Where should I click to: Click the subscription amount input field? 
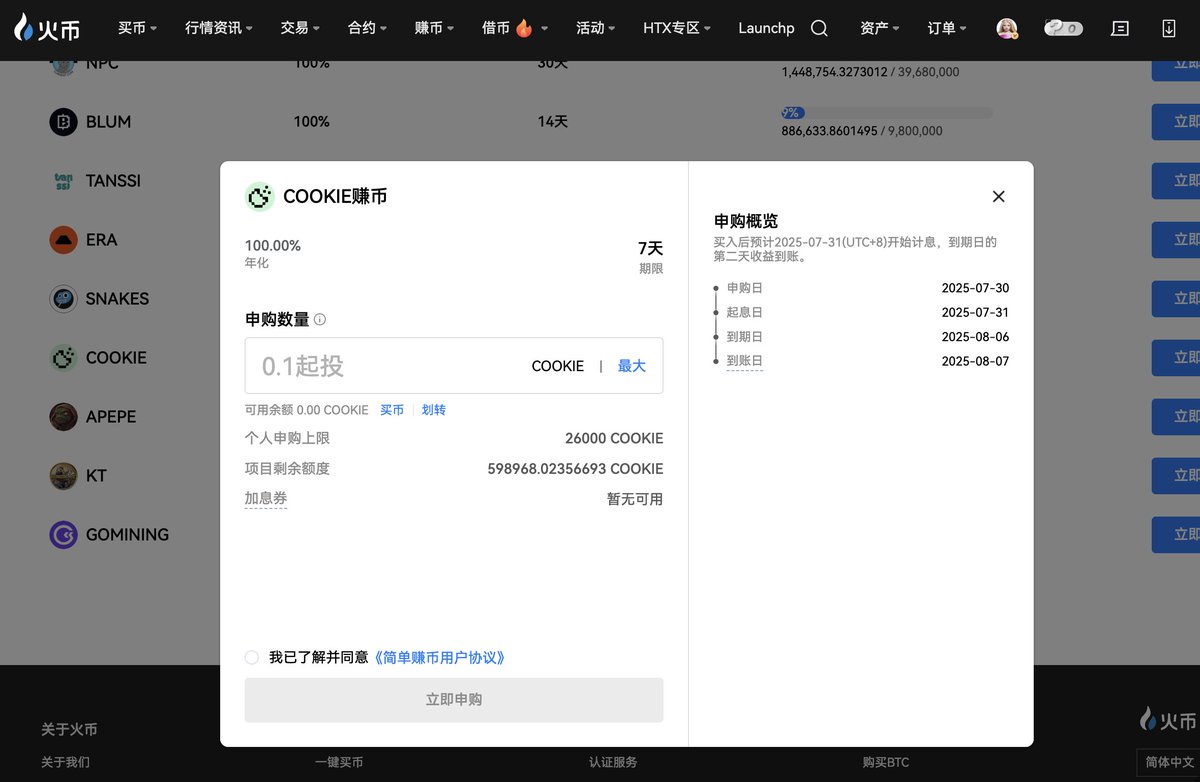point(454,366)
